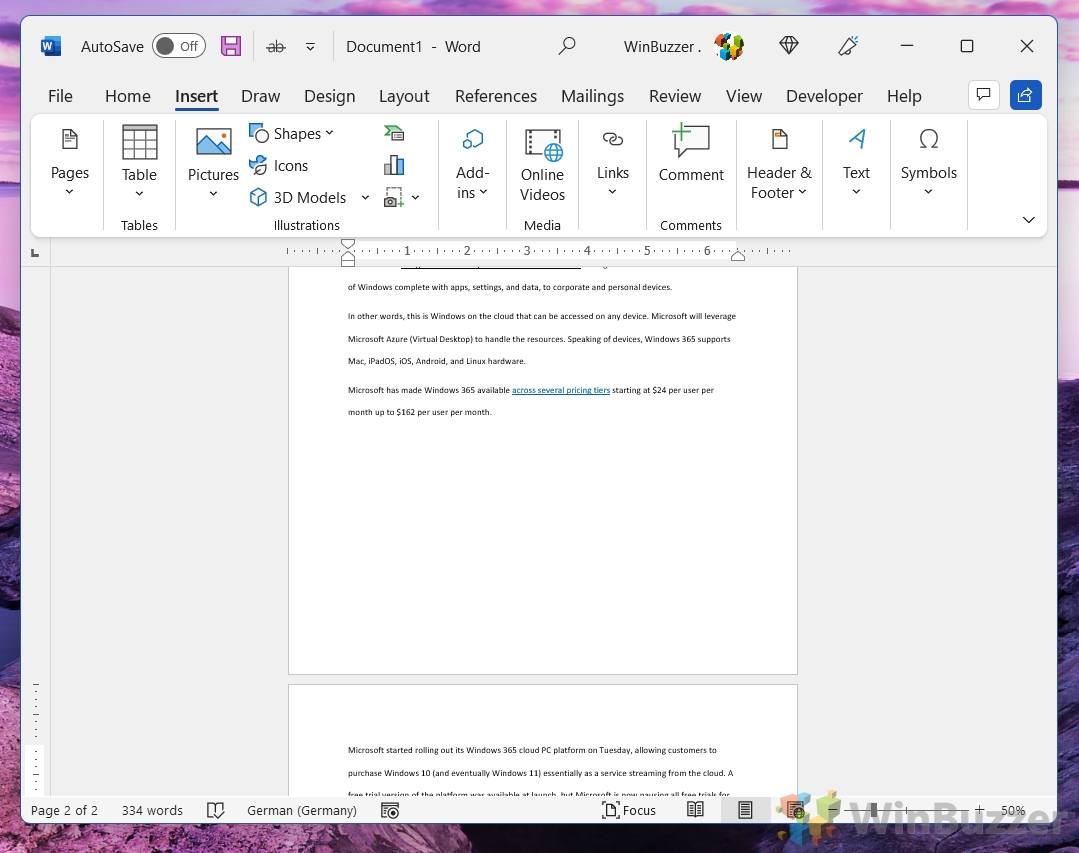Enable Focus mode in status bar
The width and height of the screenshot is (1079, 853).
coord(629,810)
